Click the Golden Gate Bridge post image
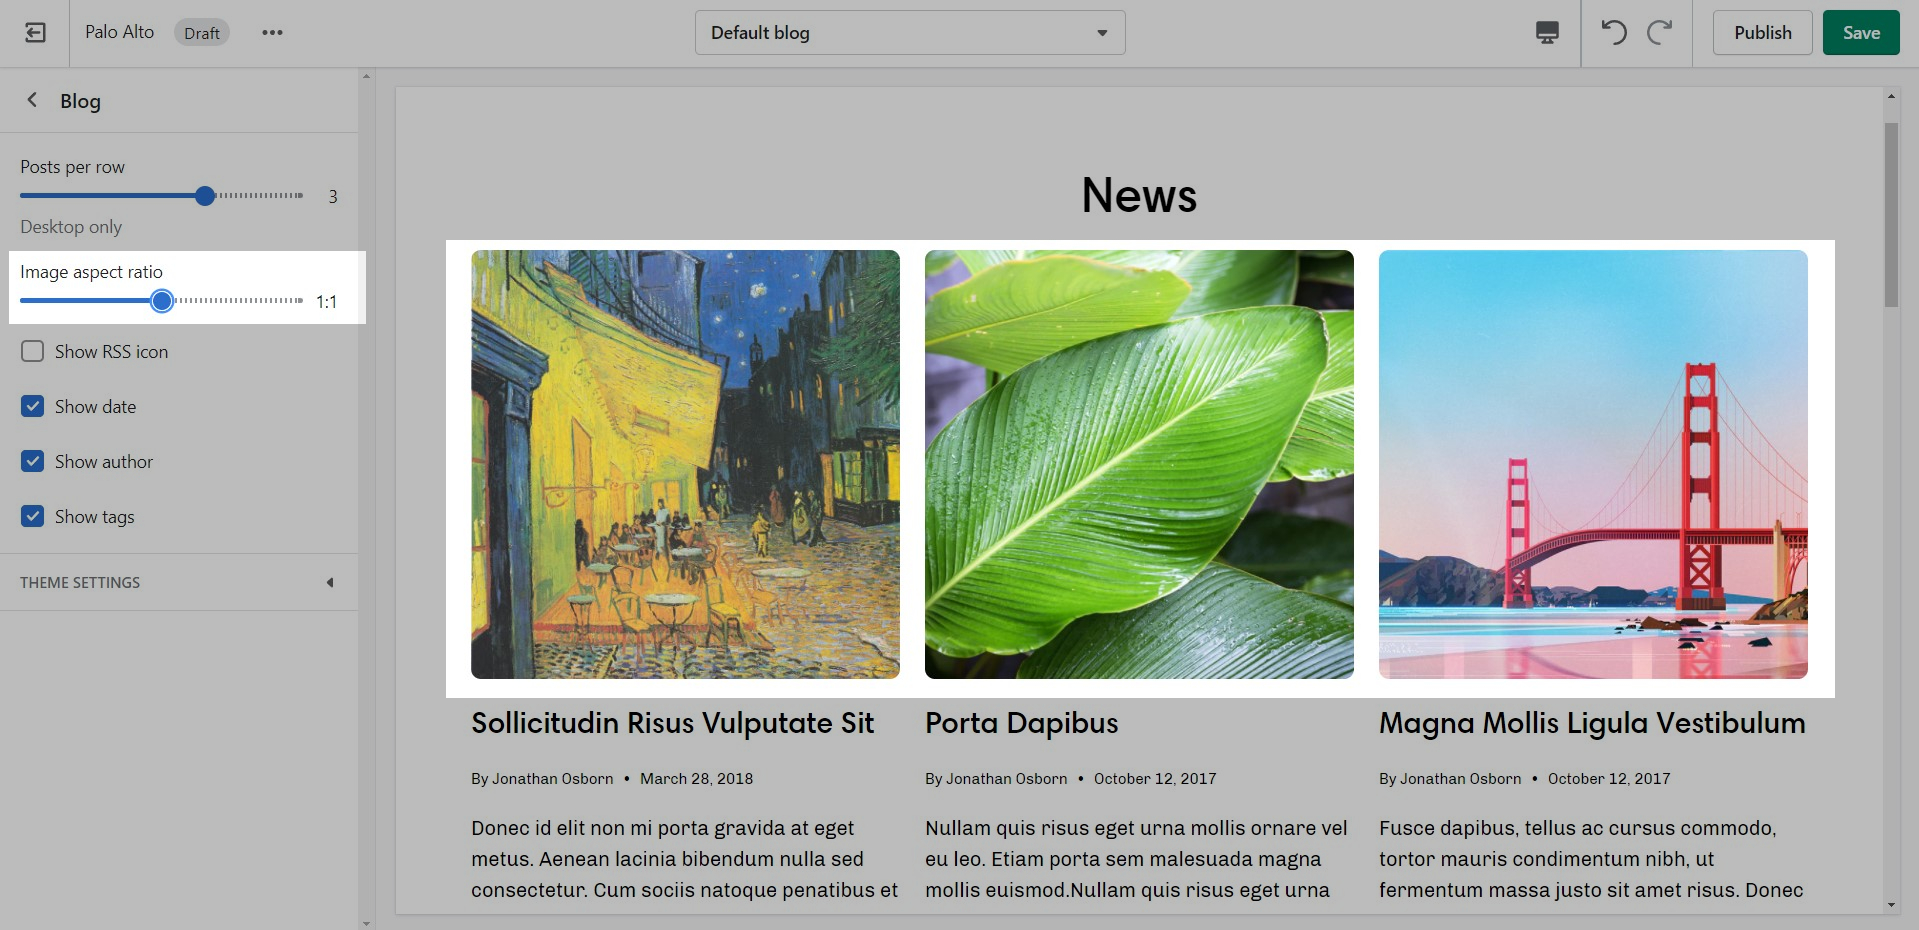This screenshot has height=930, width=1919. click(x=1592, y=464)
